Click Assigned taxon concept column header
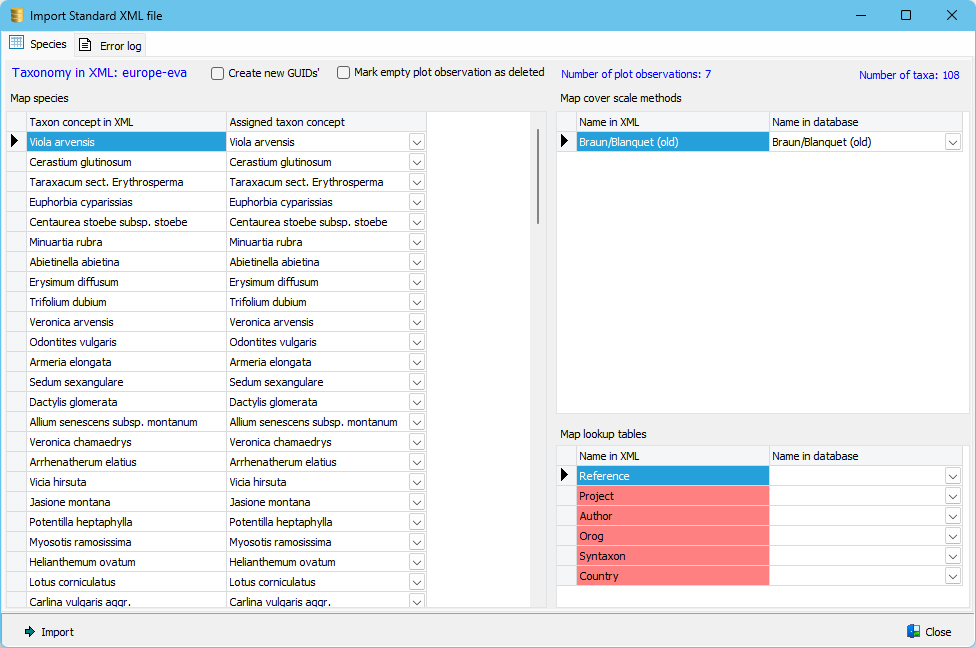The width and height of the screenshot is (976, 648). pos(326,122)
